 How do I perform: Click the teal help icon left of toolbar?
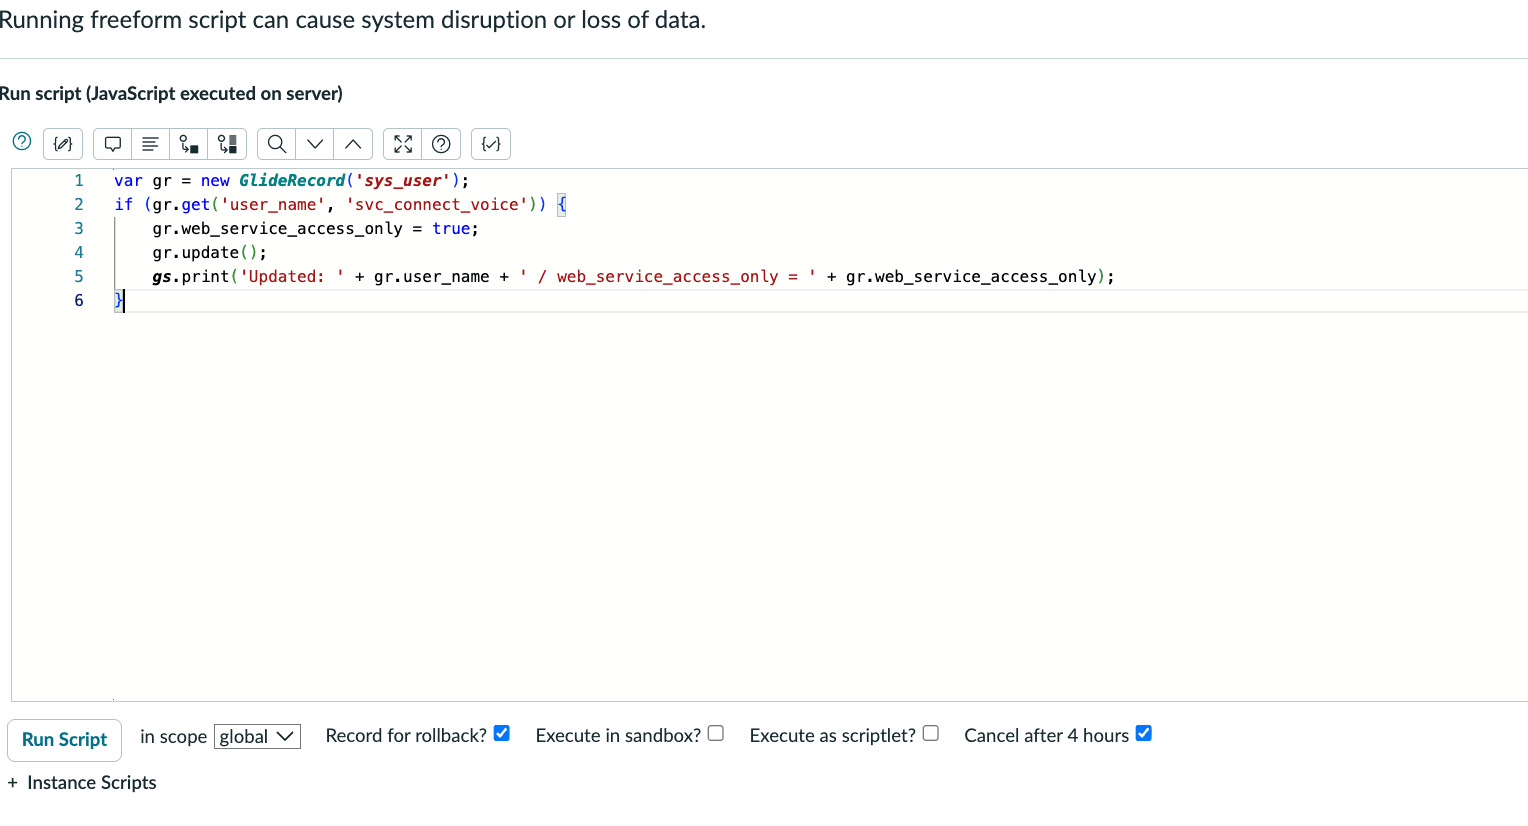coord(22,141)
